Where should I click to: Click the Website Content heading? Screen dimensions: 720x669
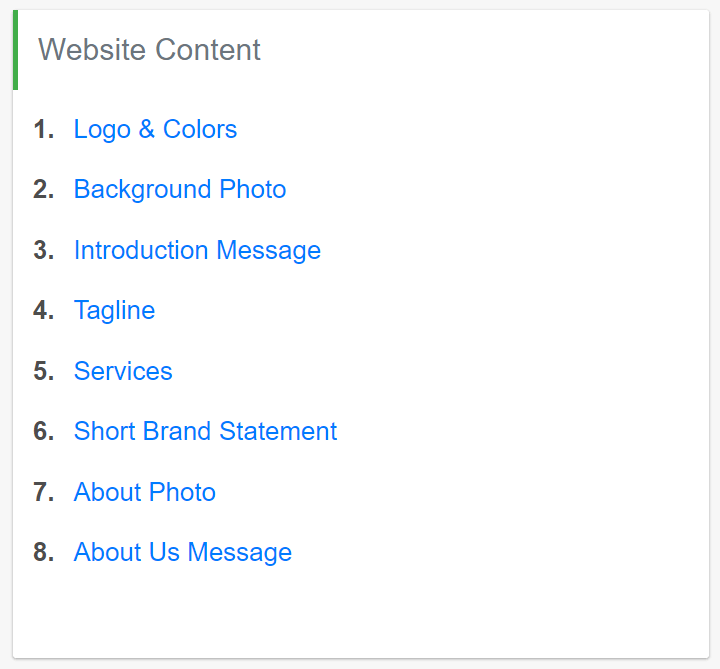click(x=149, y=50)
